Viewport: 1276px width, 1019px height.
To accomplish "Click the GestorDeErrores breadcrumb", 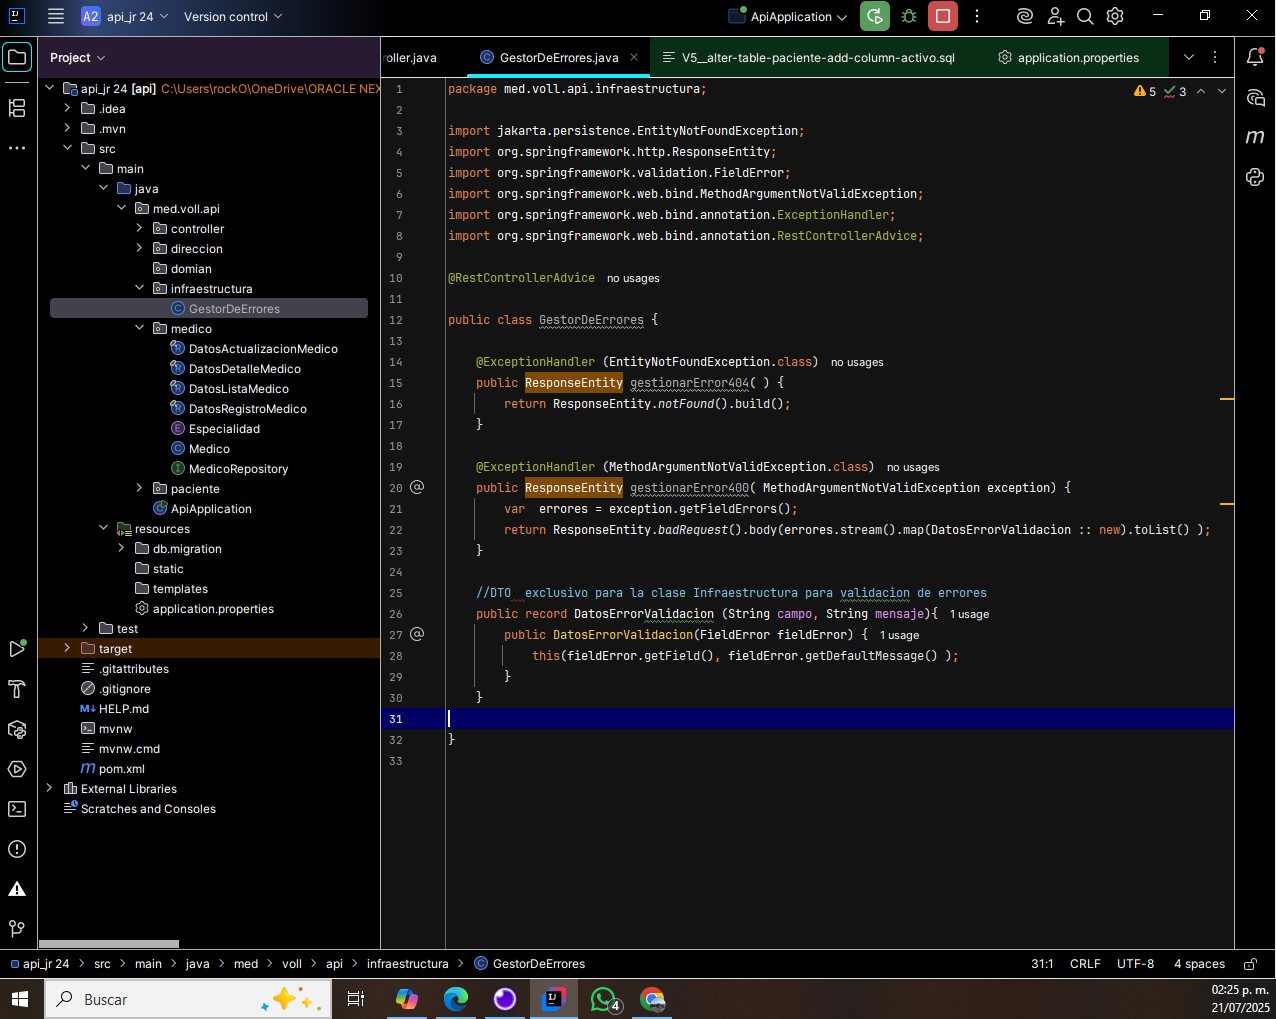I will point(530,964).
